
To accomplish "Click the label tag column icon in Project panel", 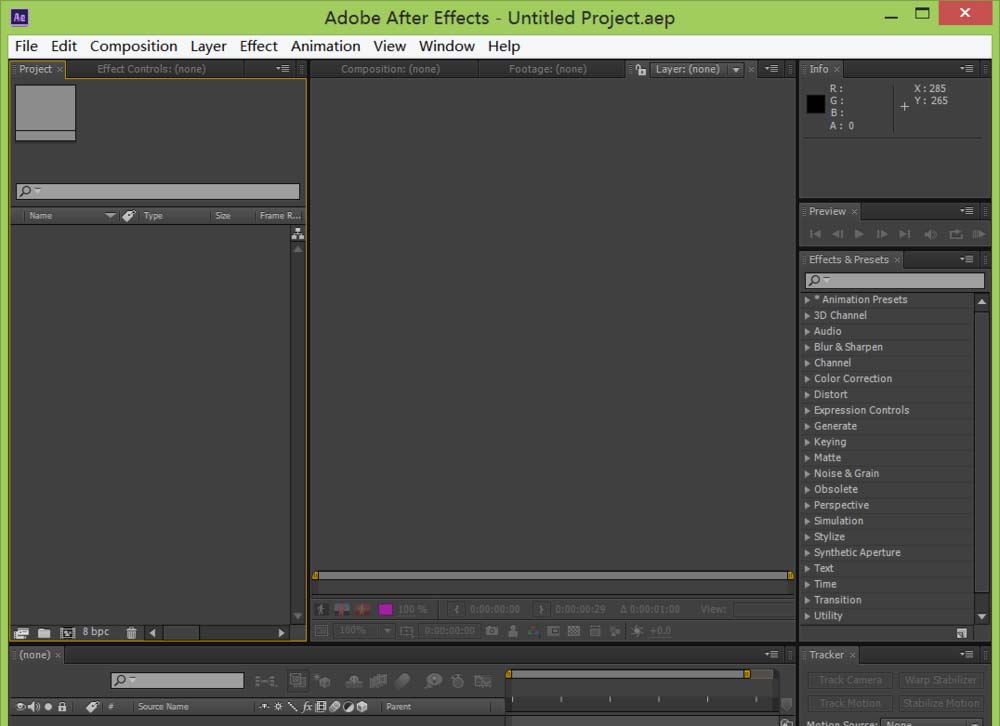I will (129, 216).
